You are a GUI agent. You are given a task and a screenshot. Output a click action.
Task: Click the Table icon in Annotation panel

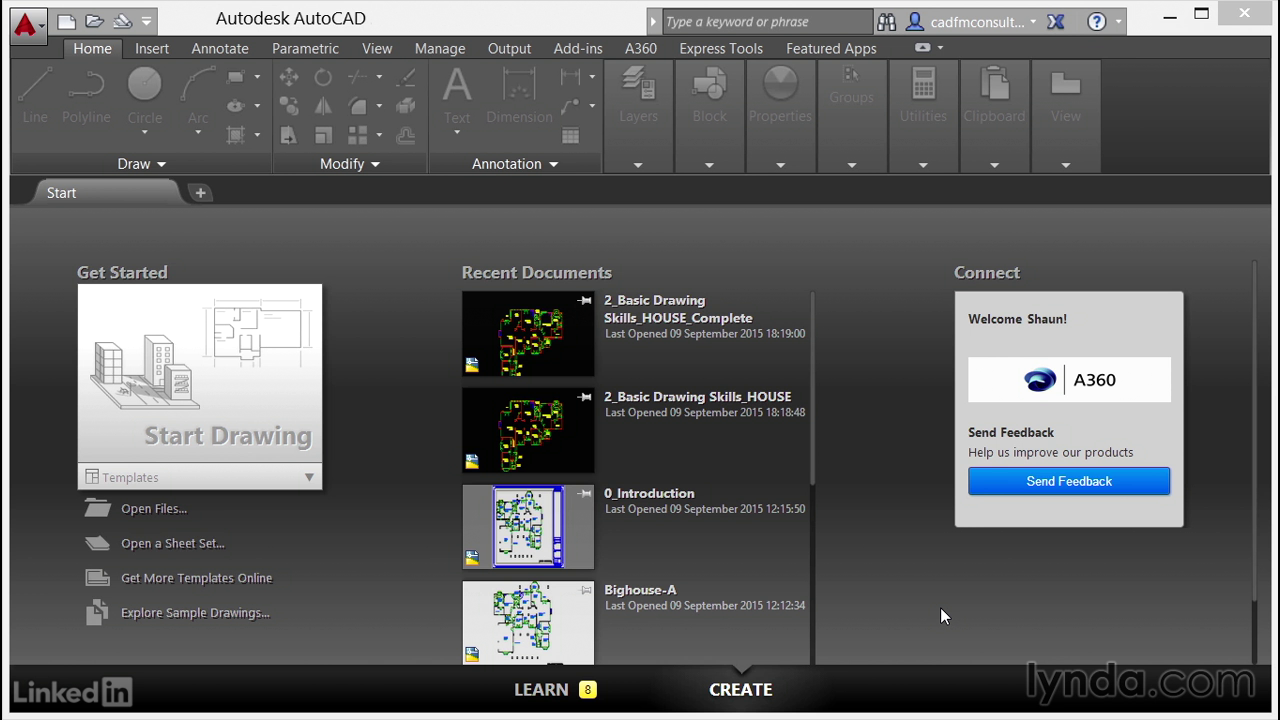[570, 136]
